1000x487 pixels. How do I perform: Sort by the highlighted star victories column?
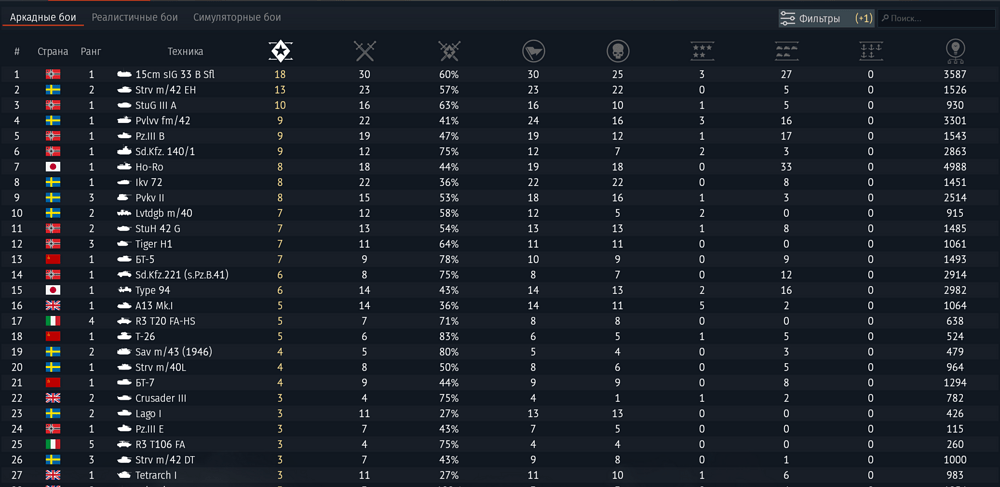click(x=281, y=51)
